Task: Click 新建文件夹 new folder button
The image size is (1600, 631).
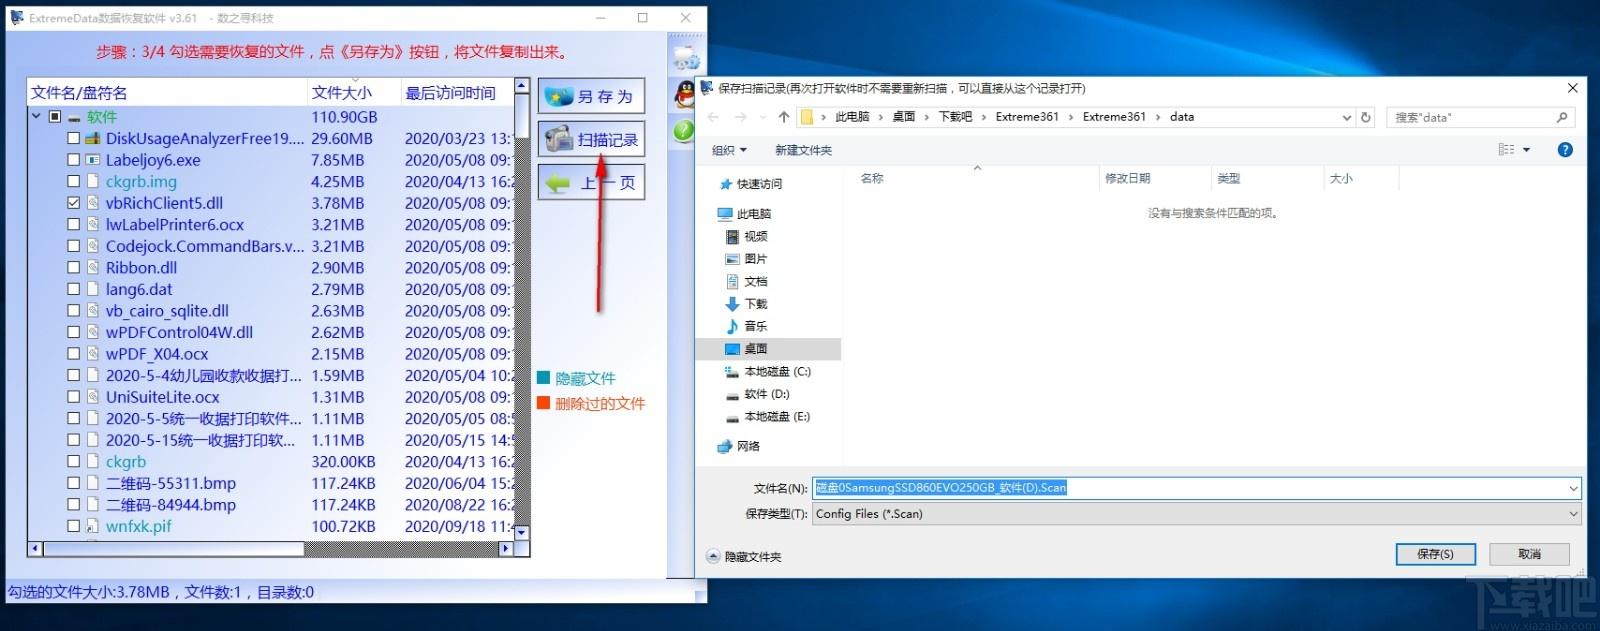Action: [x=803, y=150]
